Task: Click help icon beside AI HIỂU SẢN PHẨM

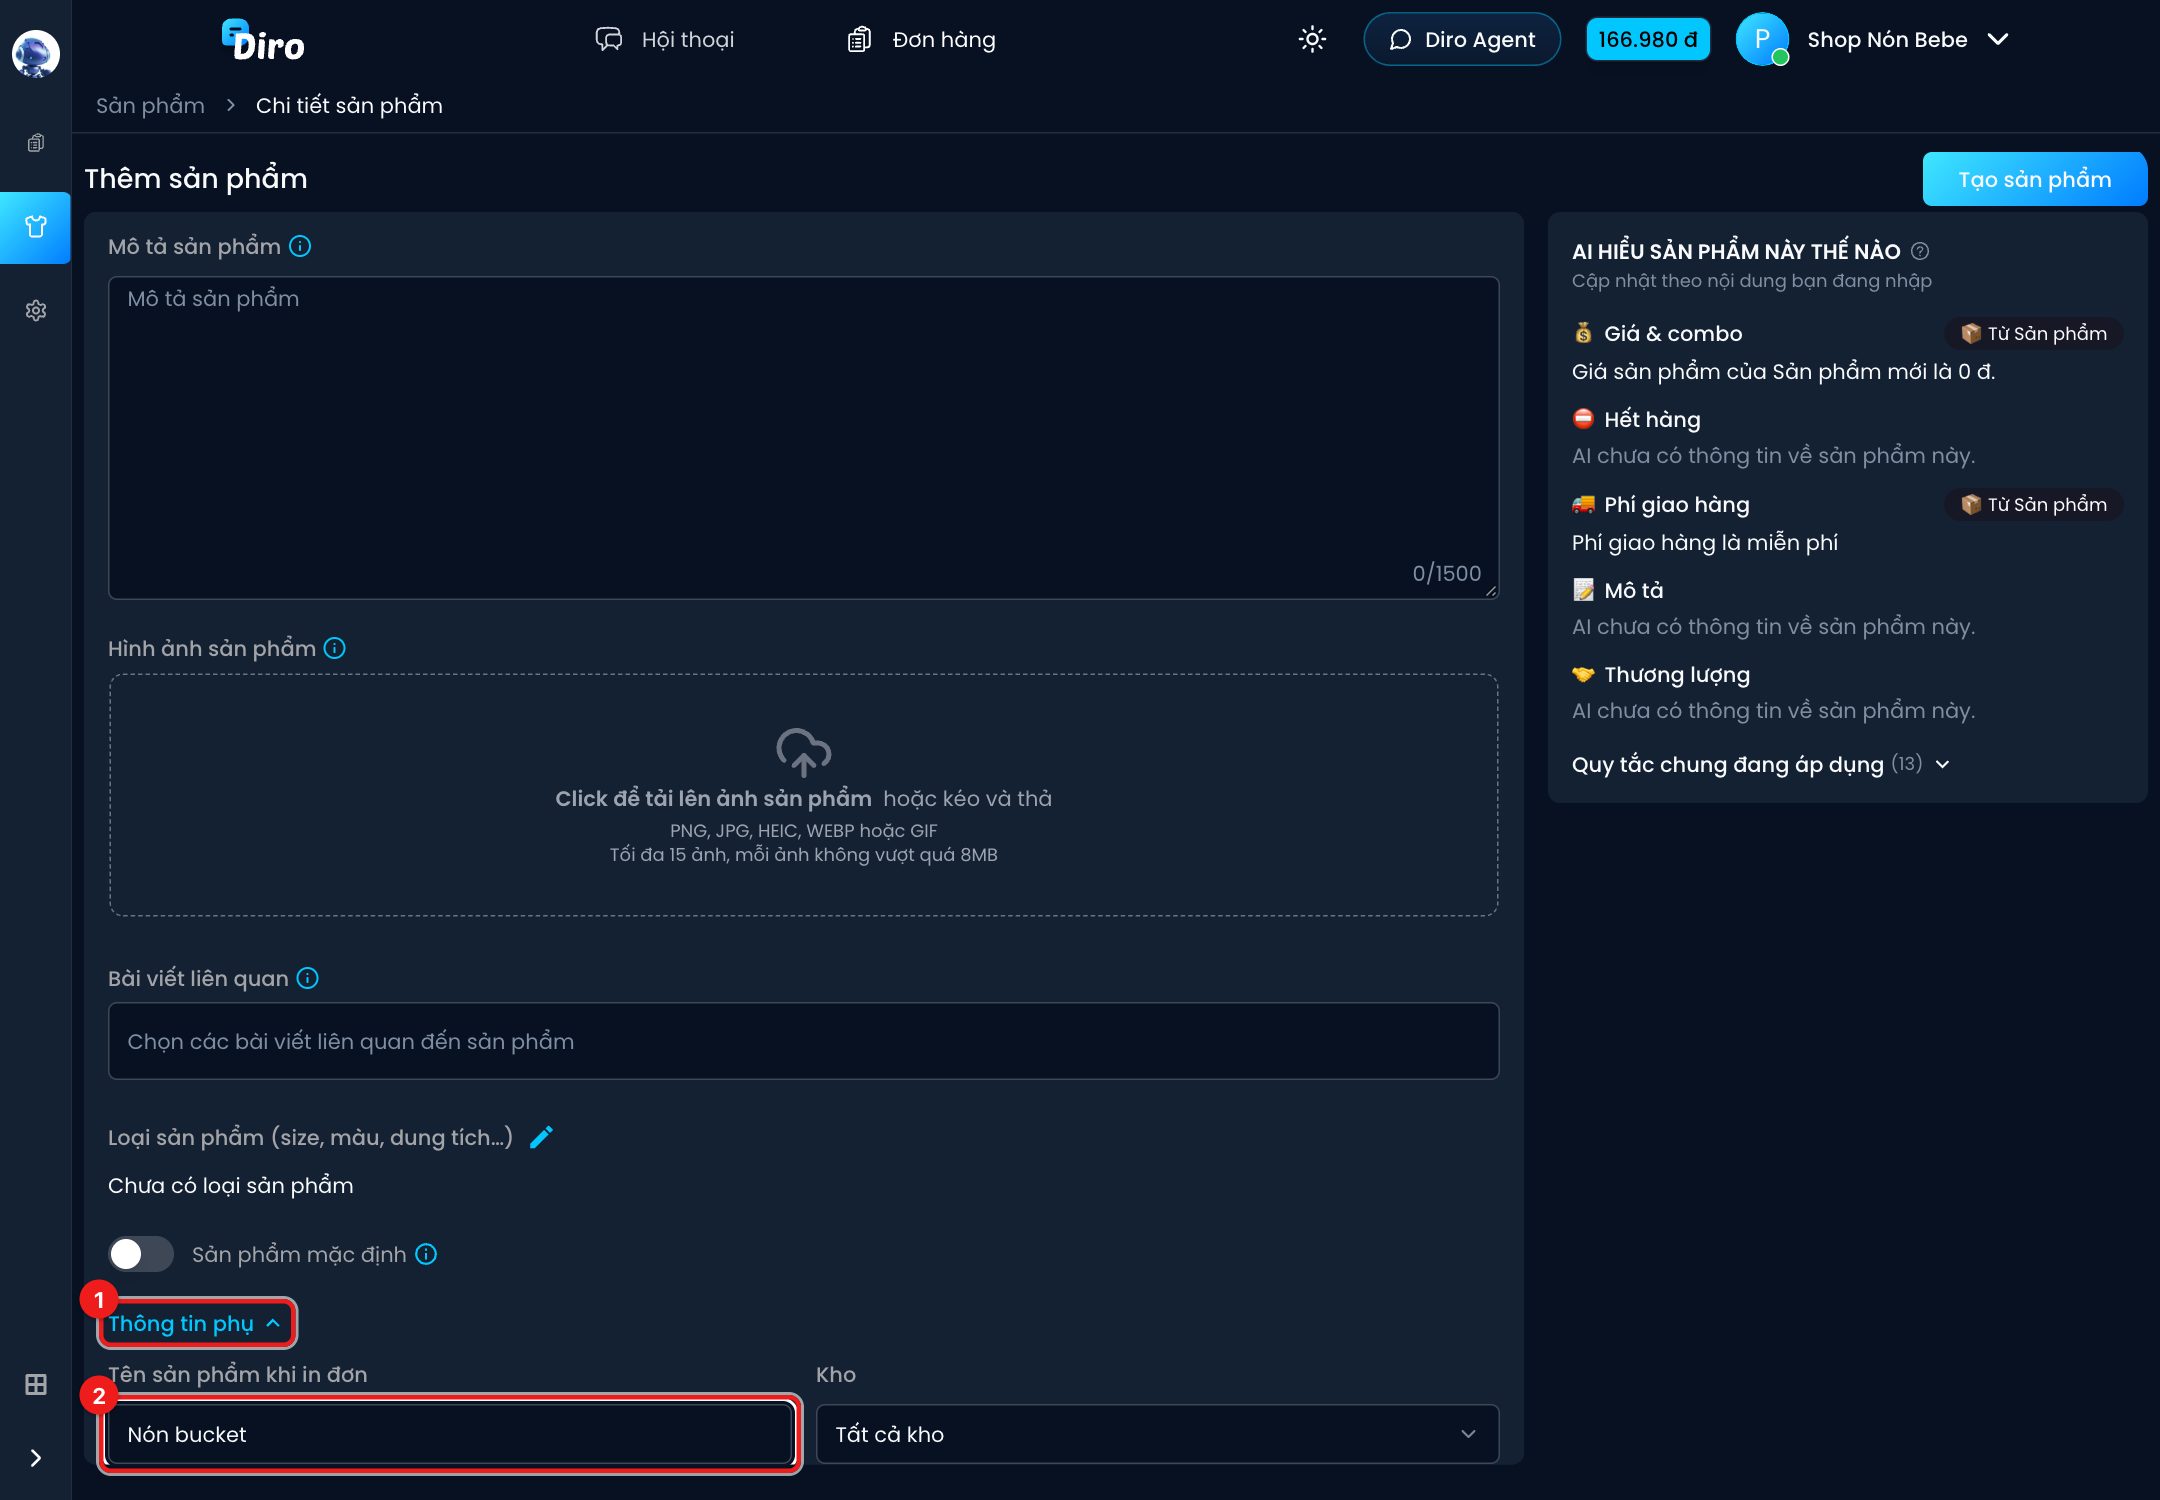Action: [1920, 251]
